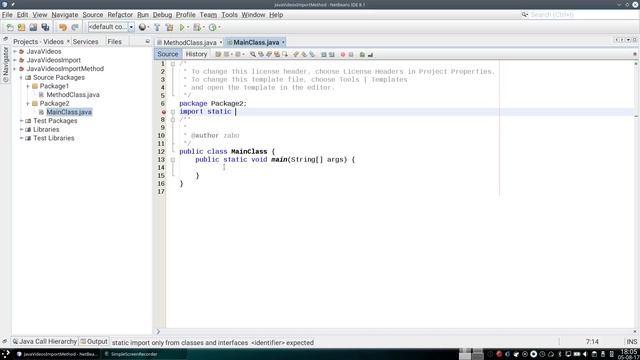Expand the Test Packages node
The height and width of the screenshot is (360, 640).
(21, 121)
